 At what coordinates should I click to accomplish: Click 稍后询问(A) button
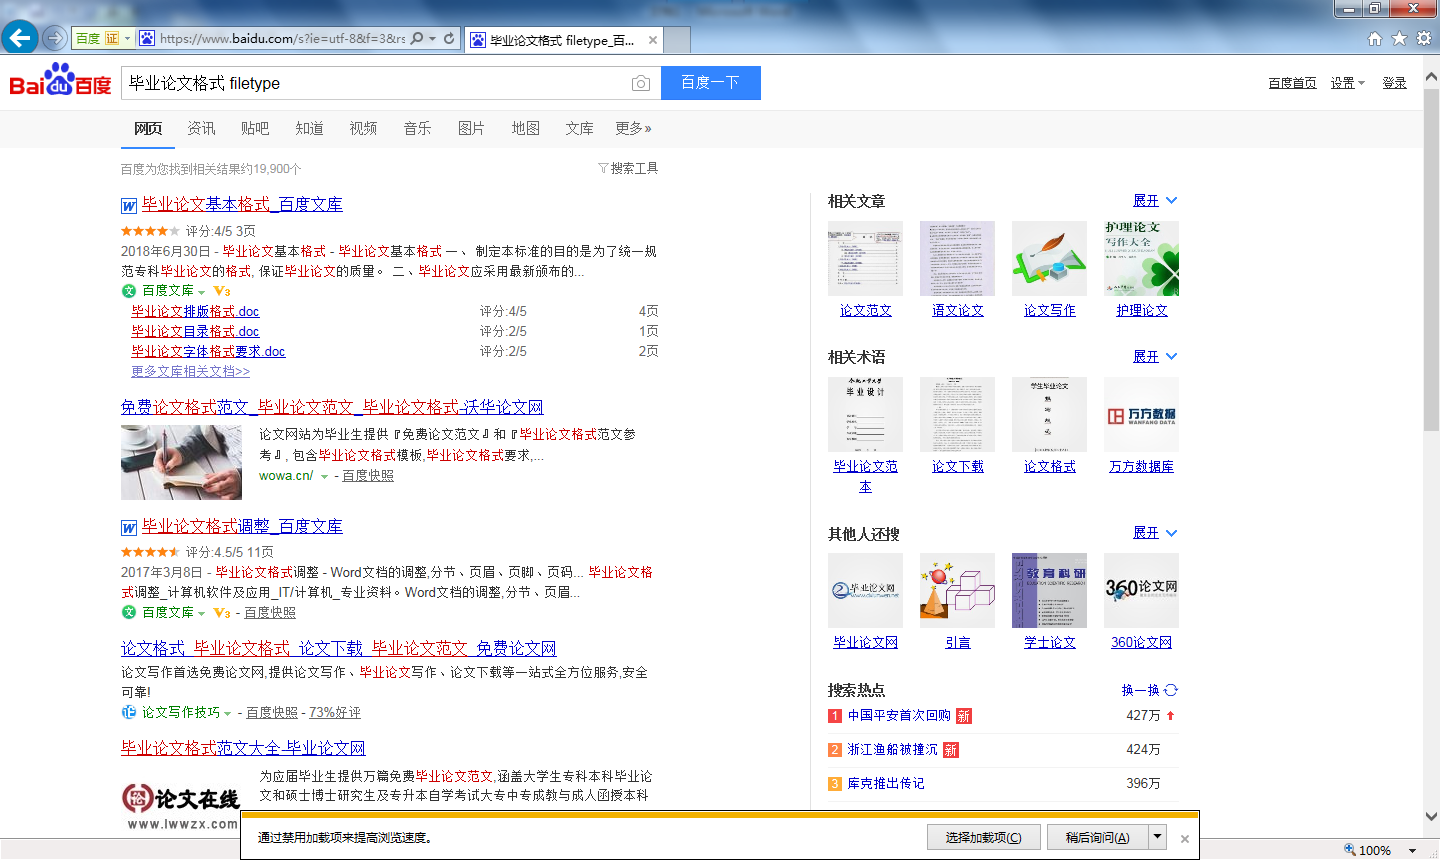(x=1097, y=837)
